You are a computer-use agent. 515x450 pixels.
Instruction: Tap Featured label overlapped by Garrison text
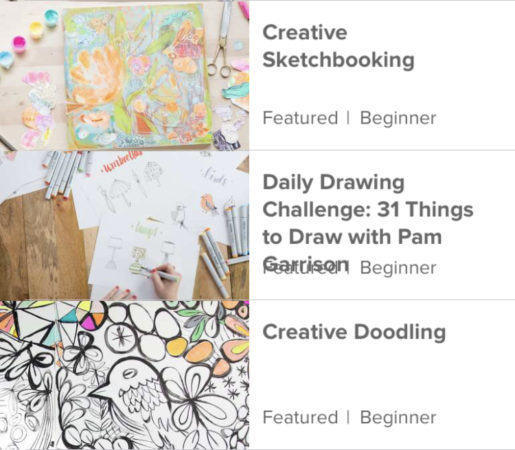pyautogui.click(x=300, y=268)
